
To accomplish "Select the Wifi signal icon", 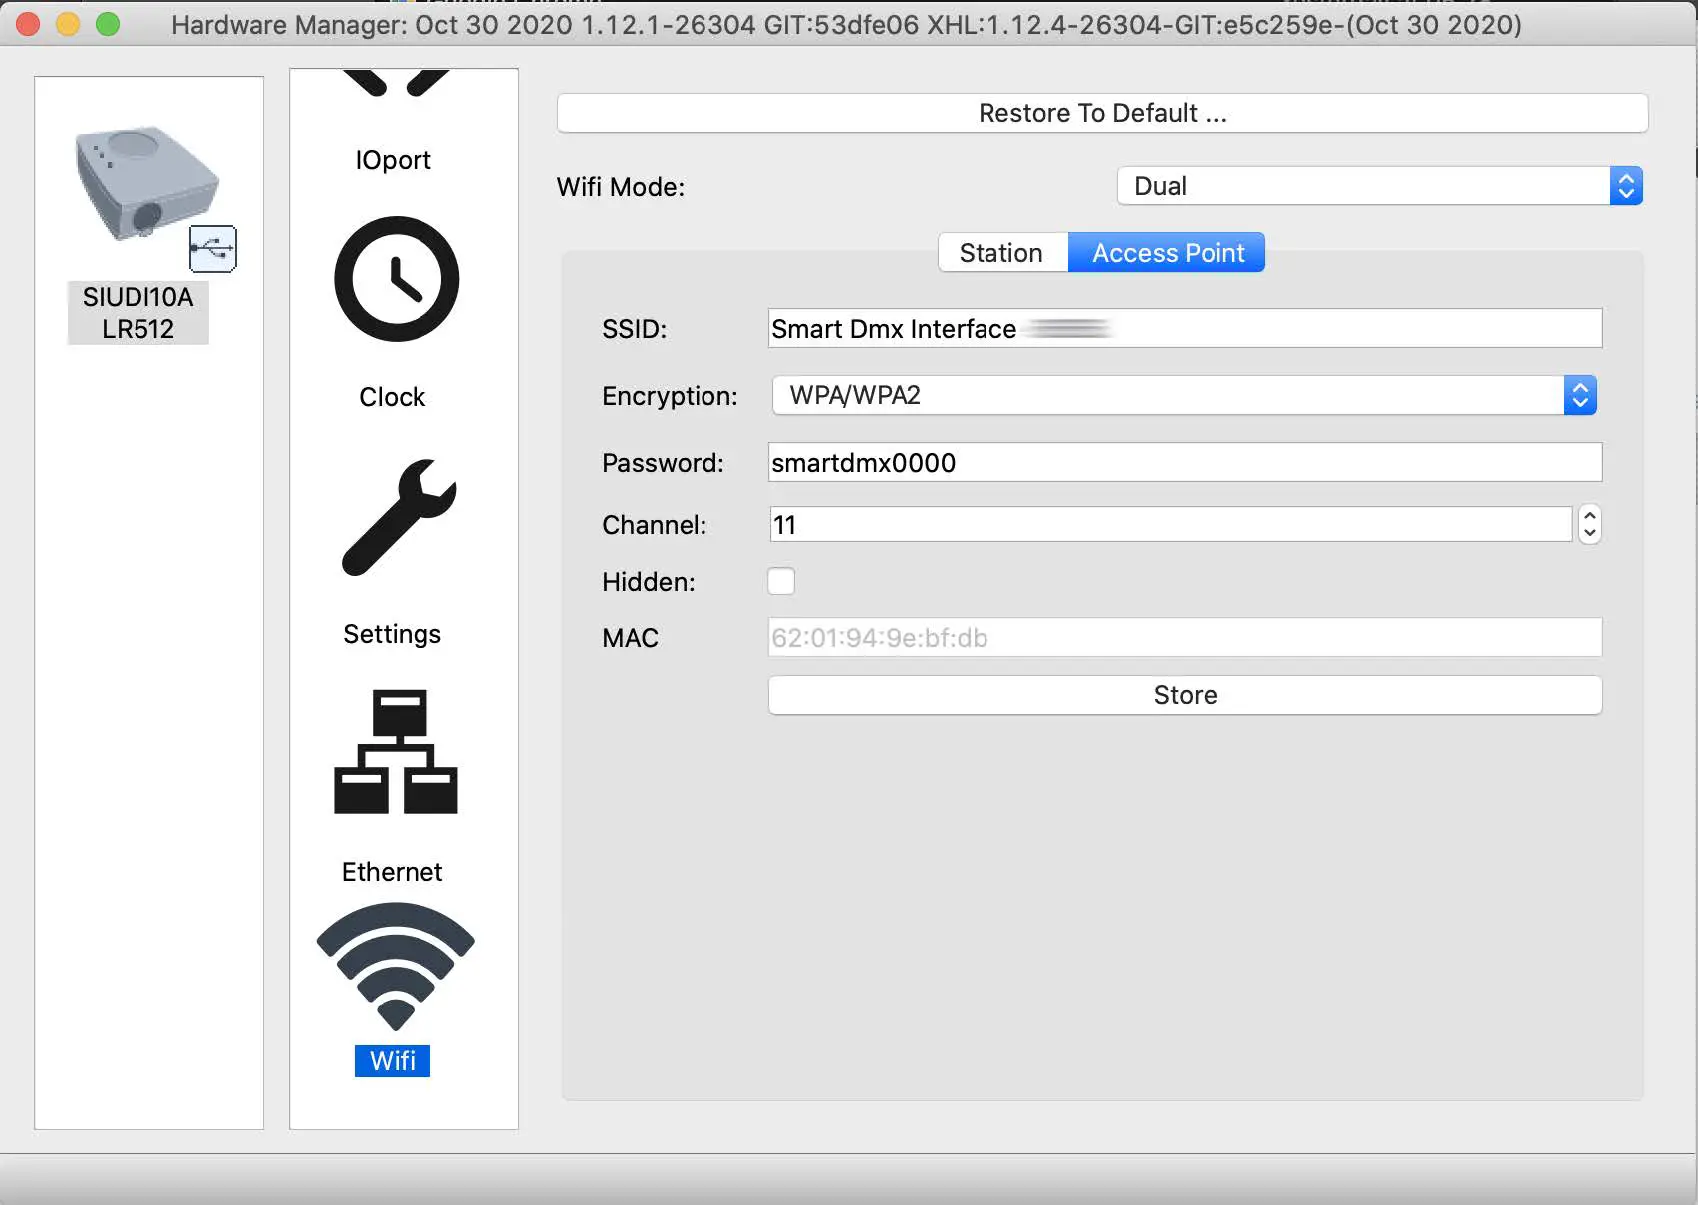I will coord(394,965).
